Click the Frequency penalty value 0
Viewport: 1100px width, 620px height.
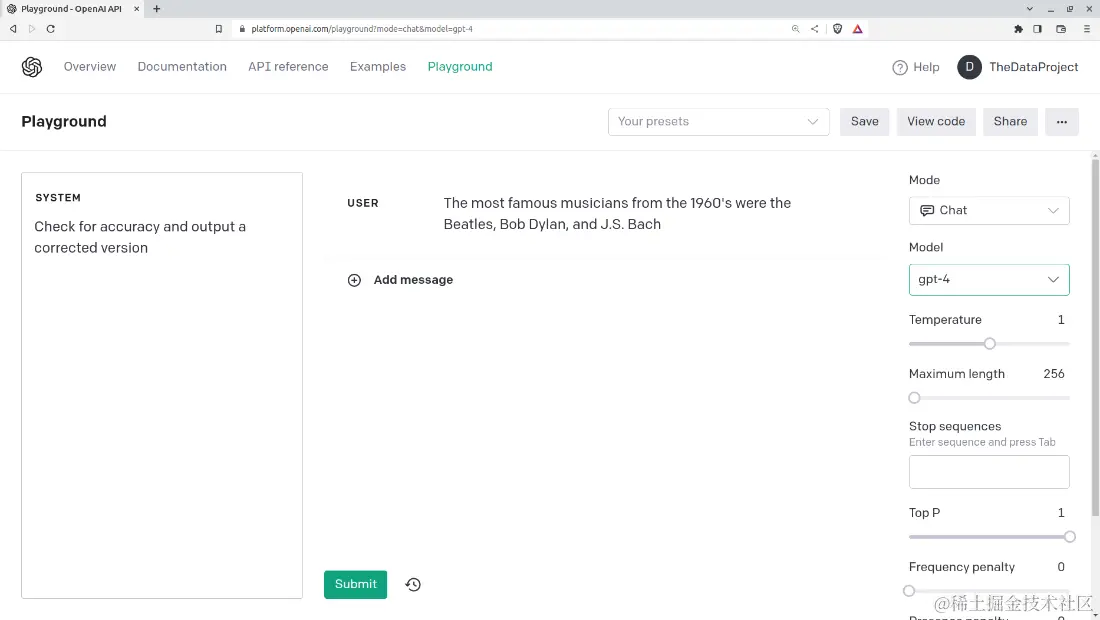[1061, 567]
